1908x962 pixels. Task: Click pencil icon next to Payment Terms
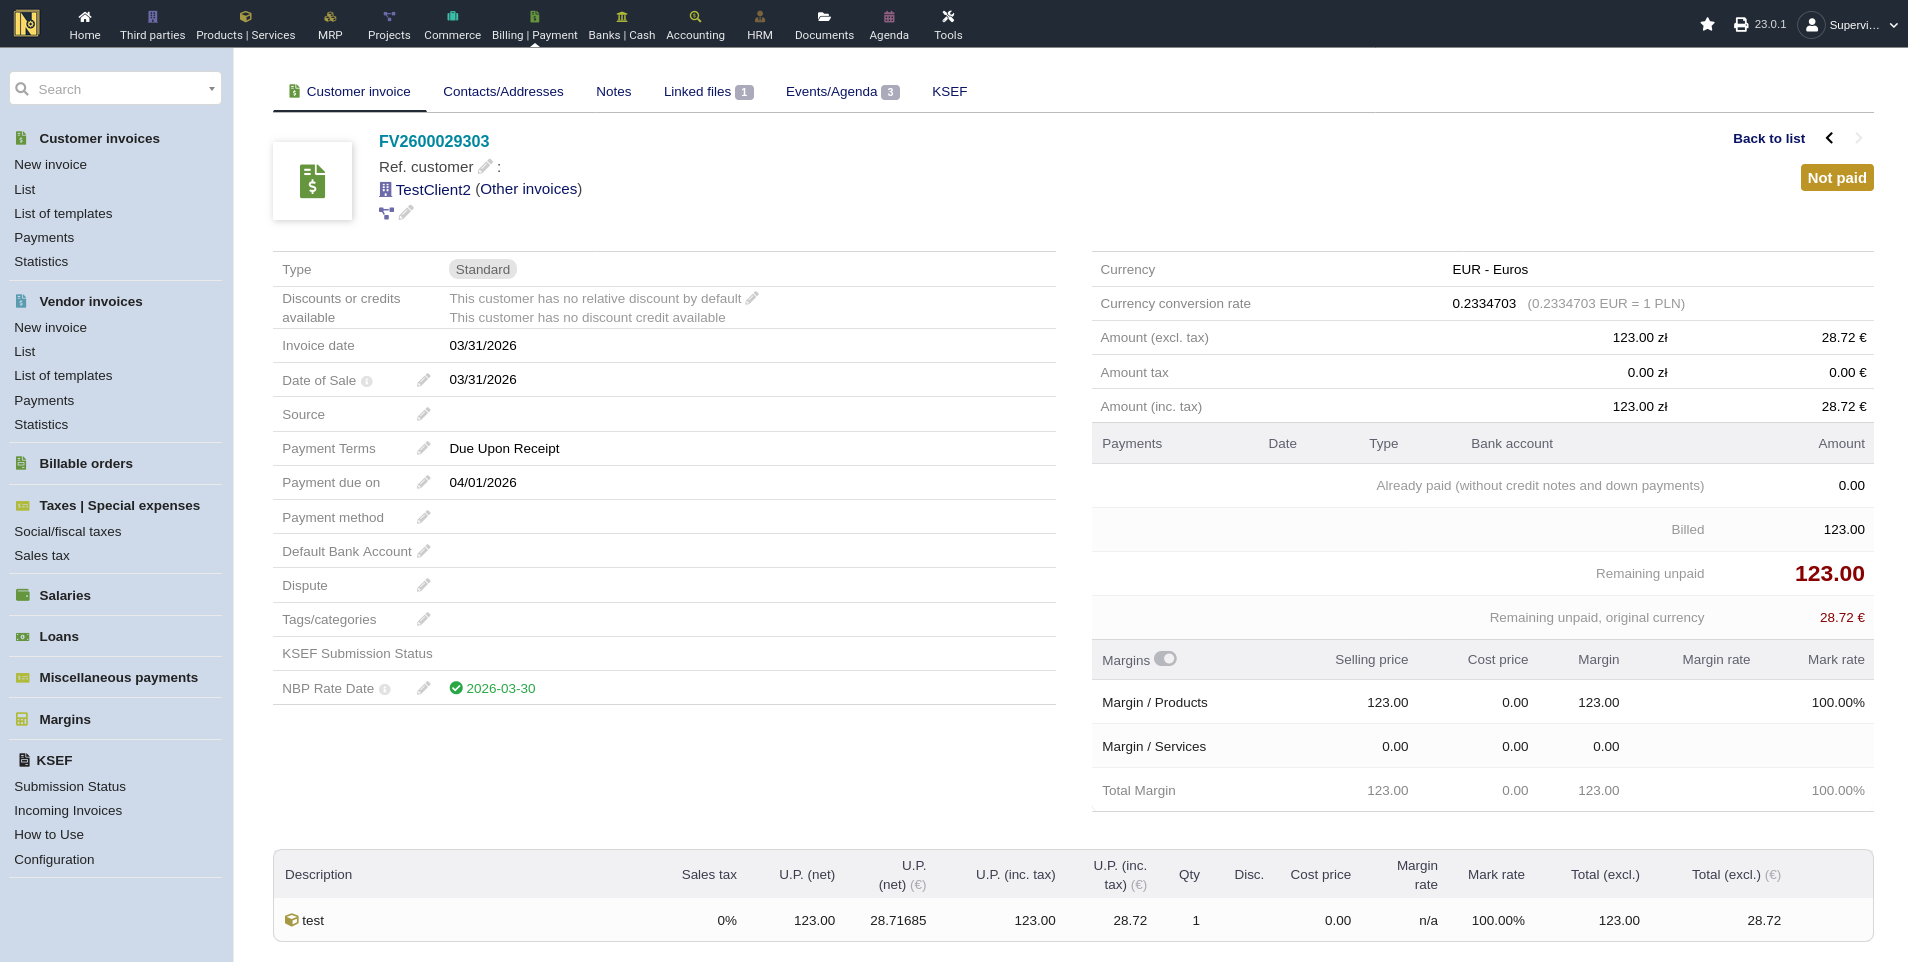point(424,448)
